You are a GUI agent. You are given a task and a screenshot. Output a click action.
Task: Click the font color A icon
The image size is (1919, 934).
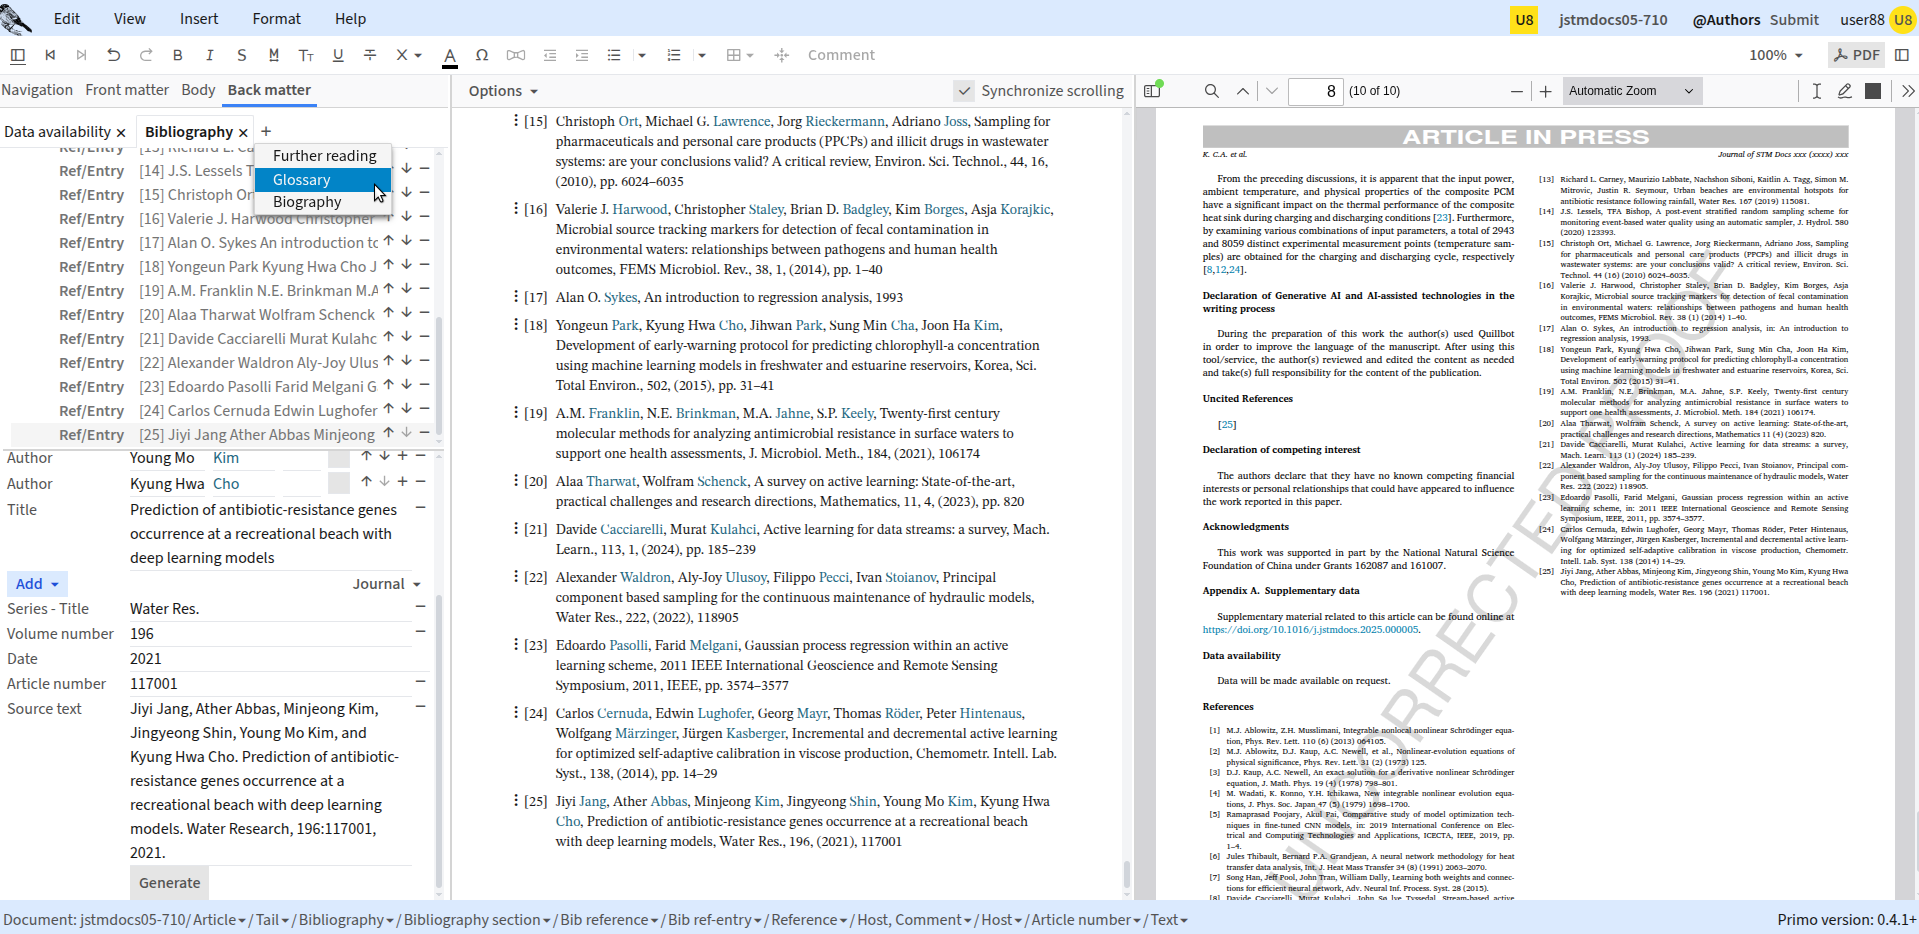point(450,56)
